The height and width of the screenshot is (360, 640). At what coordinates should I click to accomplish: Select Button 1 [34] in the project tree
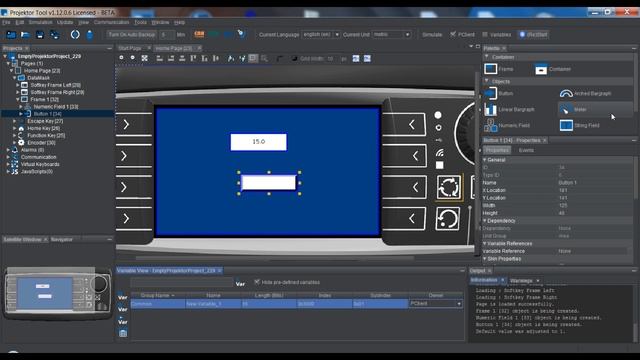click(x=47, y=114)
